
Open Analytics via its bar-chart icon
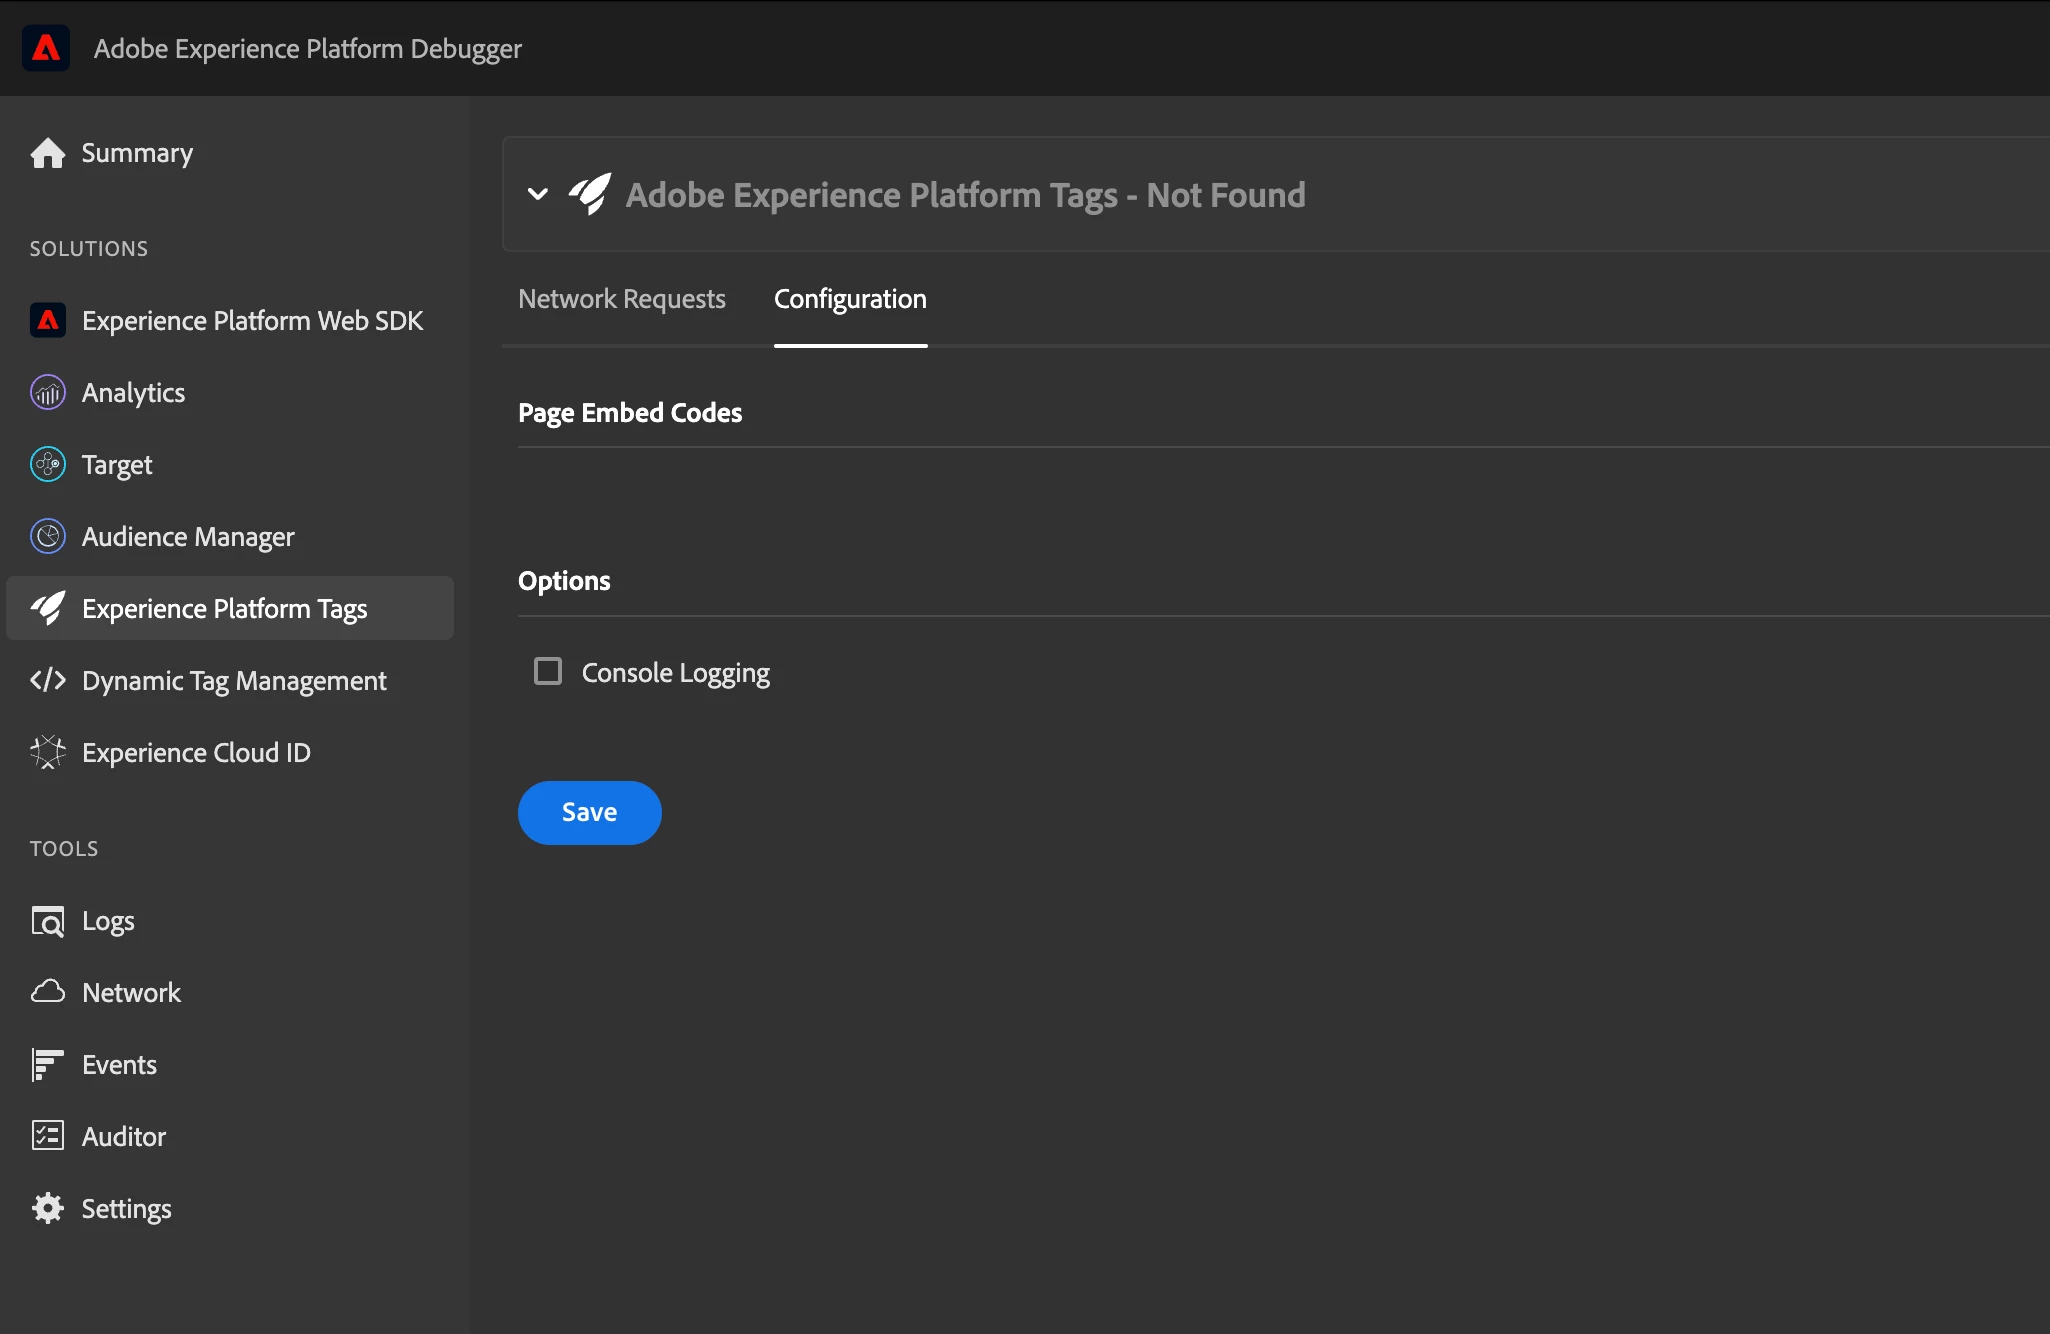coord(47,393)
